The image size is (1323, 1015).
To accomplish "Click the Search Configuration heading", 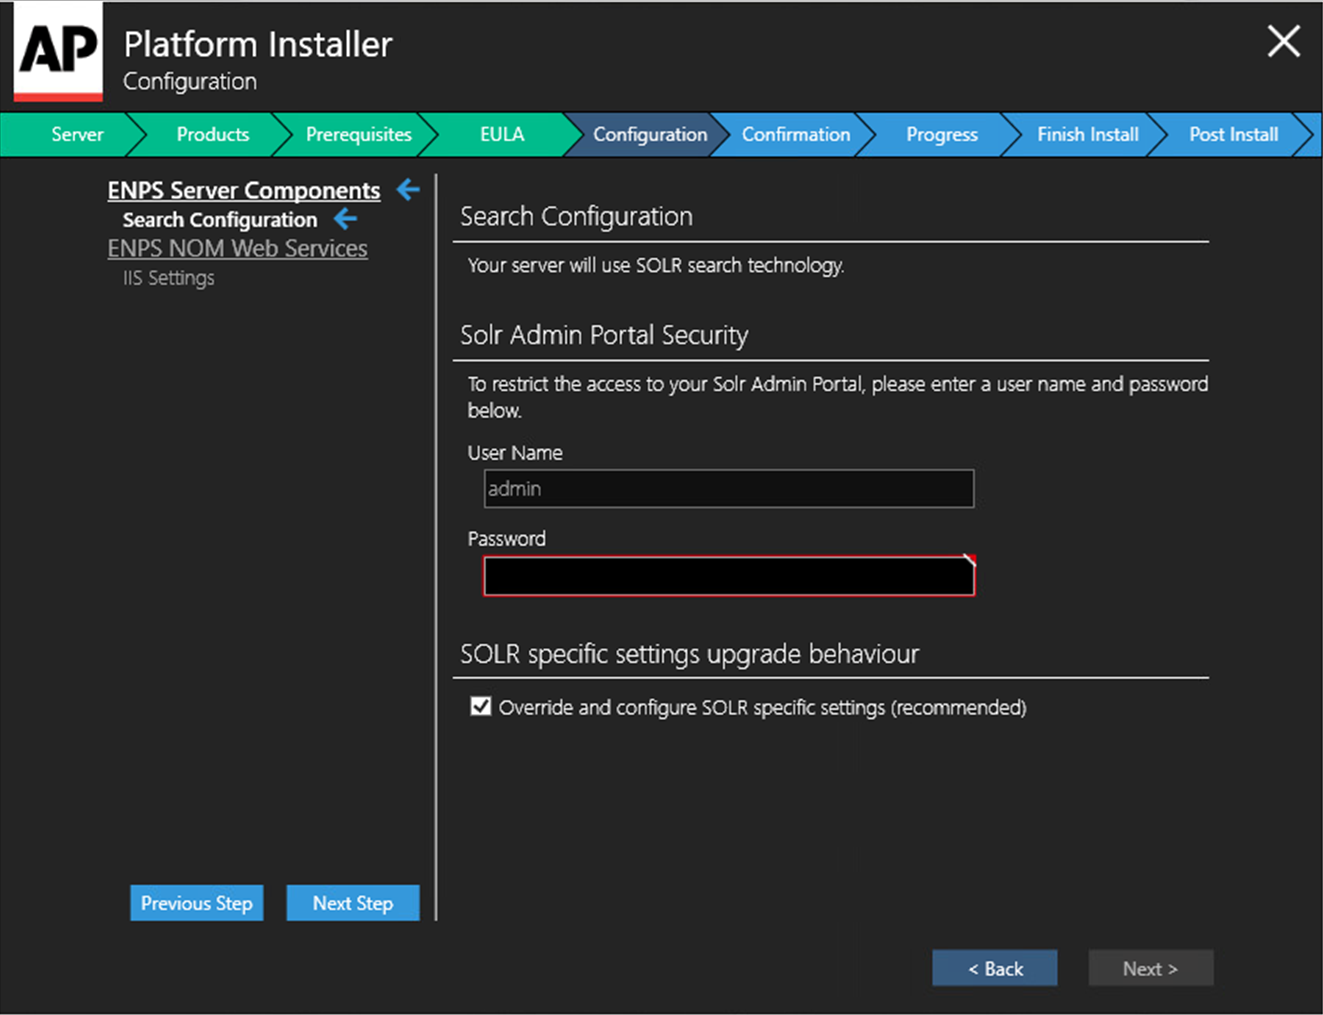I will click(576, 216).
